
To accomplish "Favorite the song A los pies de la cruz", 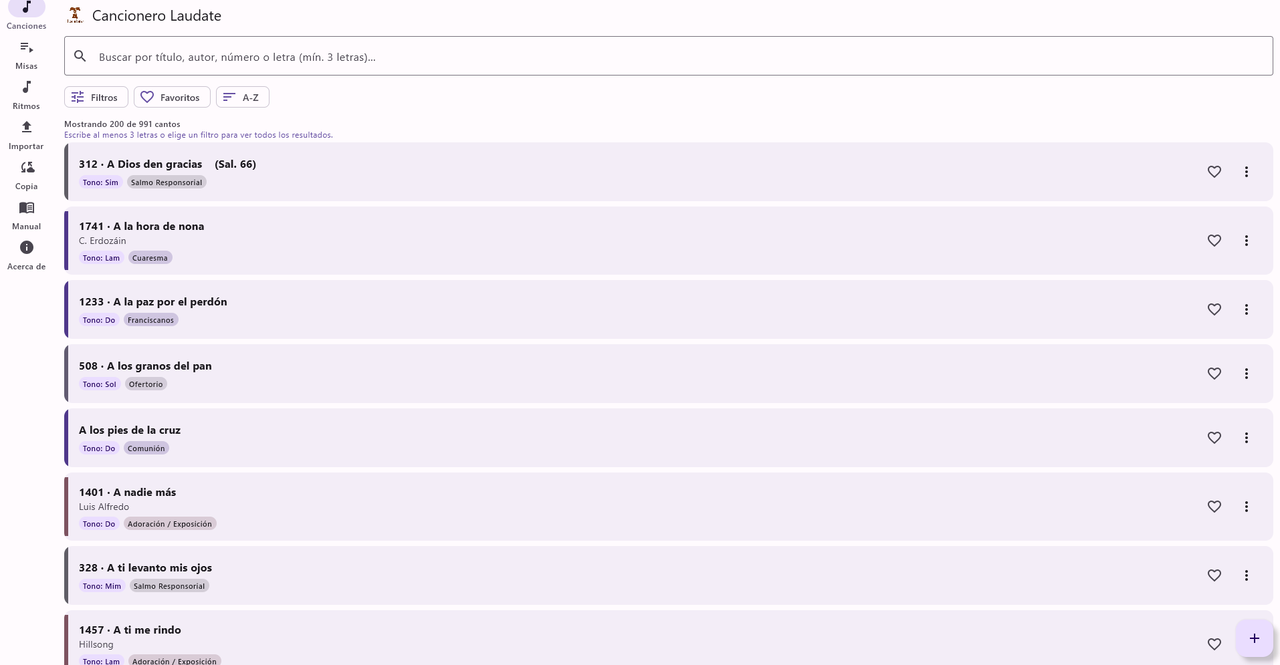I will pos(1214,438).
